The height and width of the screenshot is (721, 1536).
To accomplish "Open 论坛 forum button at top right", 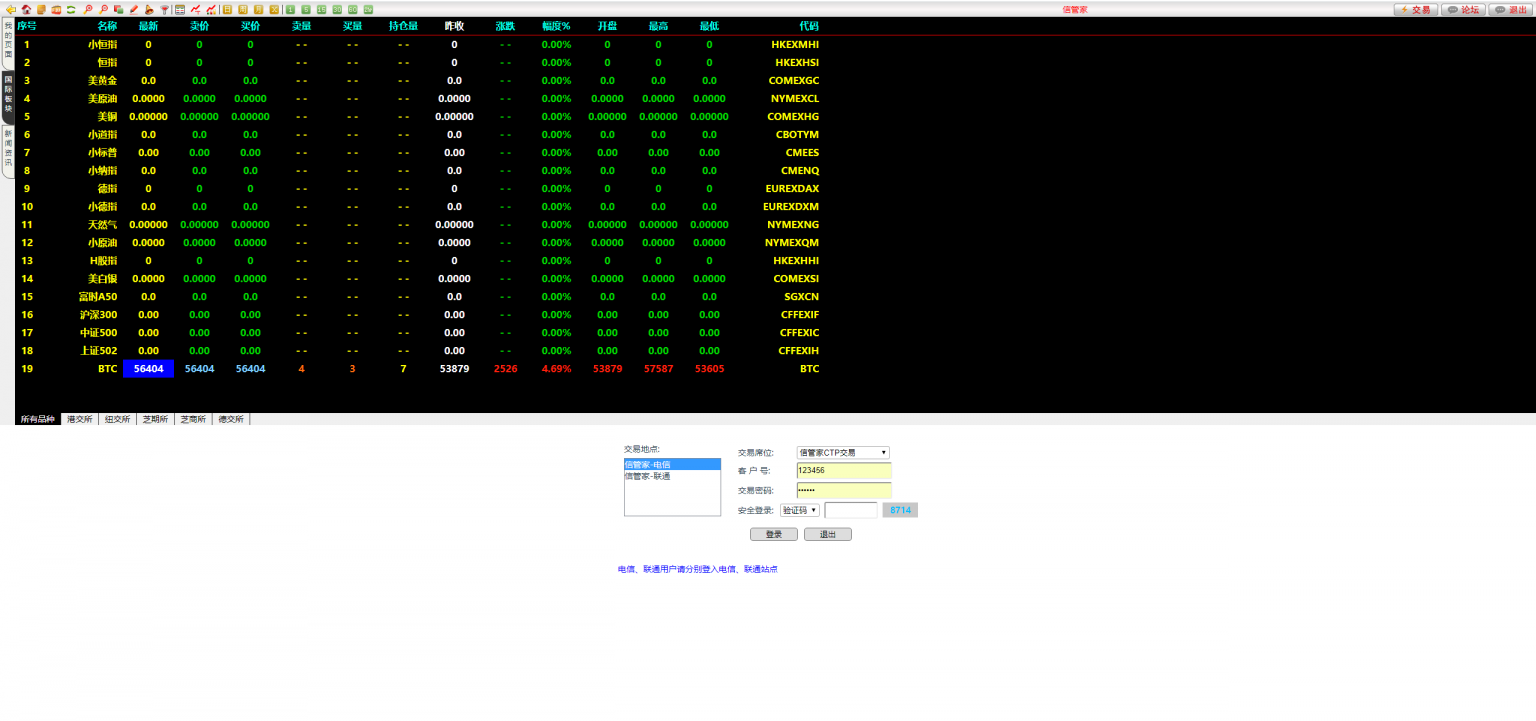I will [x=1462, y=9].
